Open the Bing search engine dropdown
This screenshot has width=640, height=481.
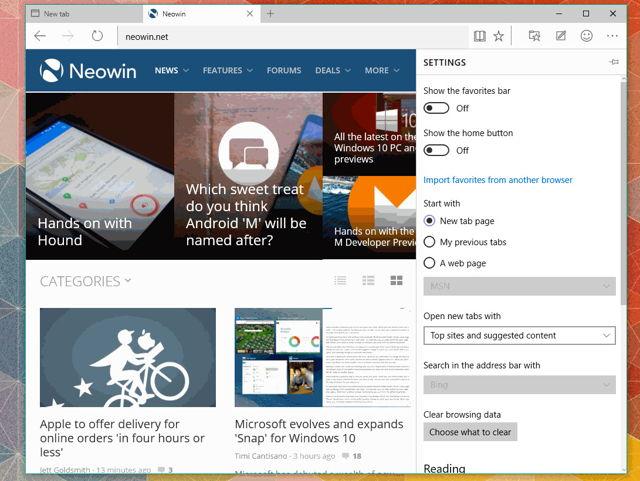519,385
